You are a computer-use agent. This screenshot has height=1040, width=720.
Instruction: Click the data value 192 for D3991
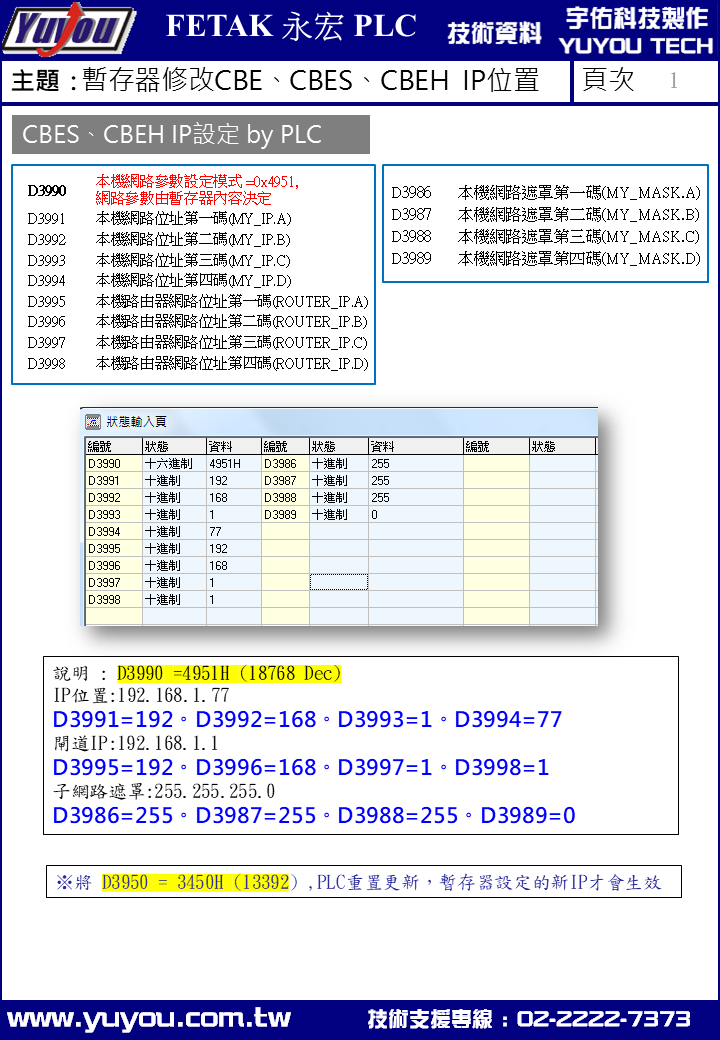pyautogui.click(x=233, y=481)
